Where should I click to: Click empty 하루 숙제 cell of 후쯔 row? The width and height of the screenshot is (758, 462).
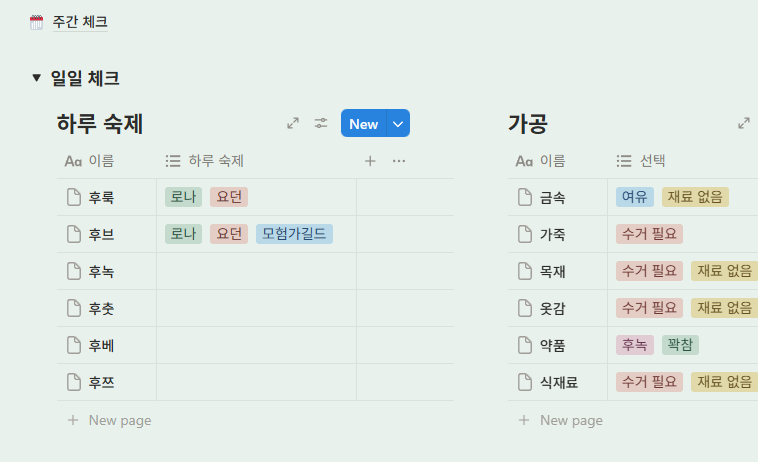[256, 382]
